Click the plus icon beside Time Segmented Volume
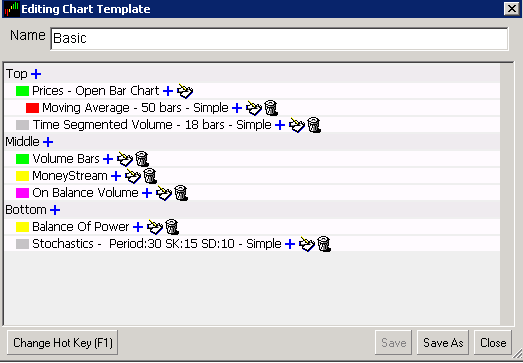 click(280, 125)
